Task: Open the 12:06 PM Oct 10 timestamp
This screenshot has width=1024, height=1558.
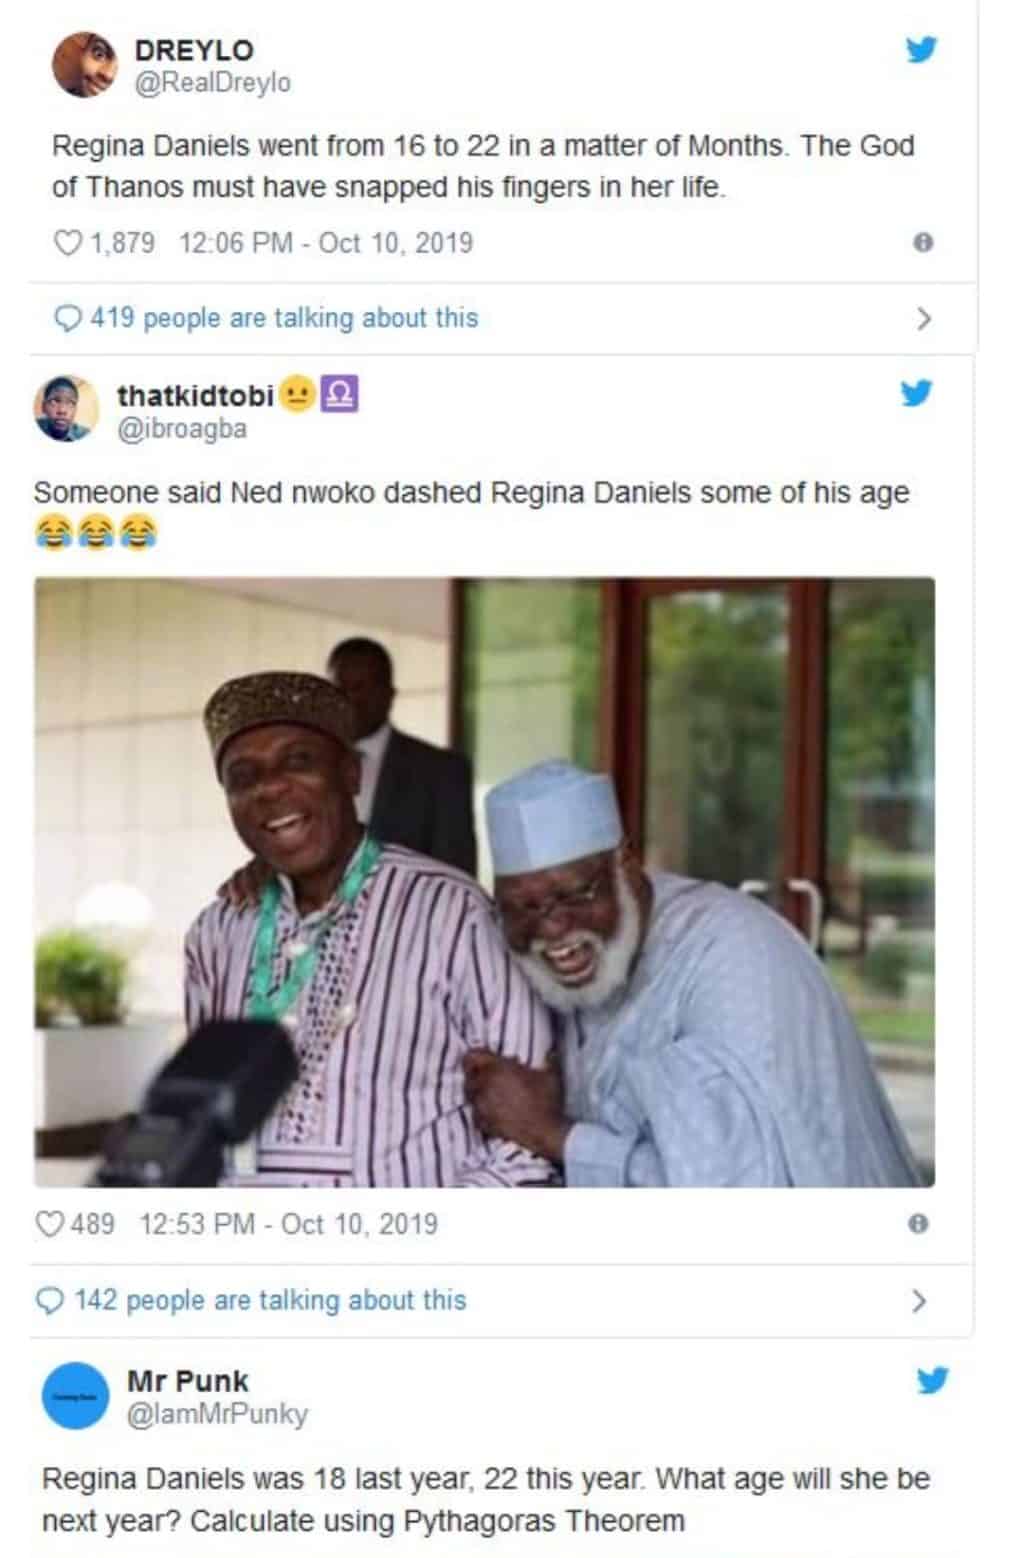Action: [325, 243]
